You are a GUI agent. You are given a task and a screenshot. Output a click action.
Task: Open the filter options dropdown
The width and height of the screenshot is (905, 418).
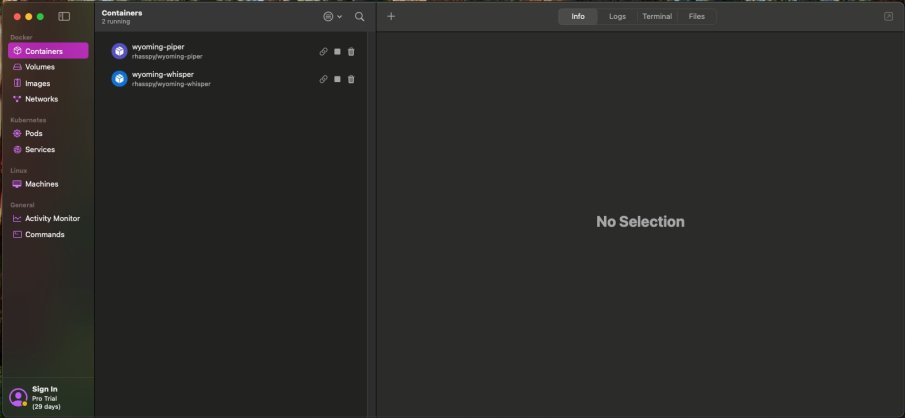point(332,17)
